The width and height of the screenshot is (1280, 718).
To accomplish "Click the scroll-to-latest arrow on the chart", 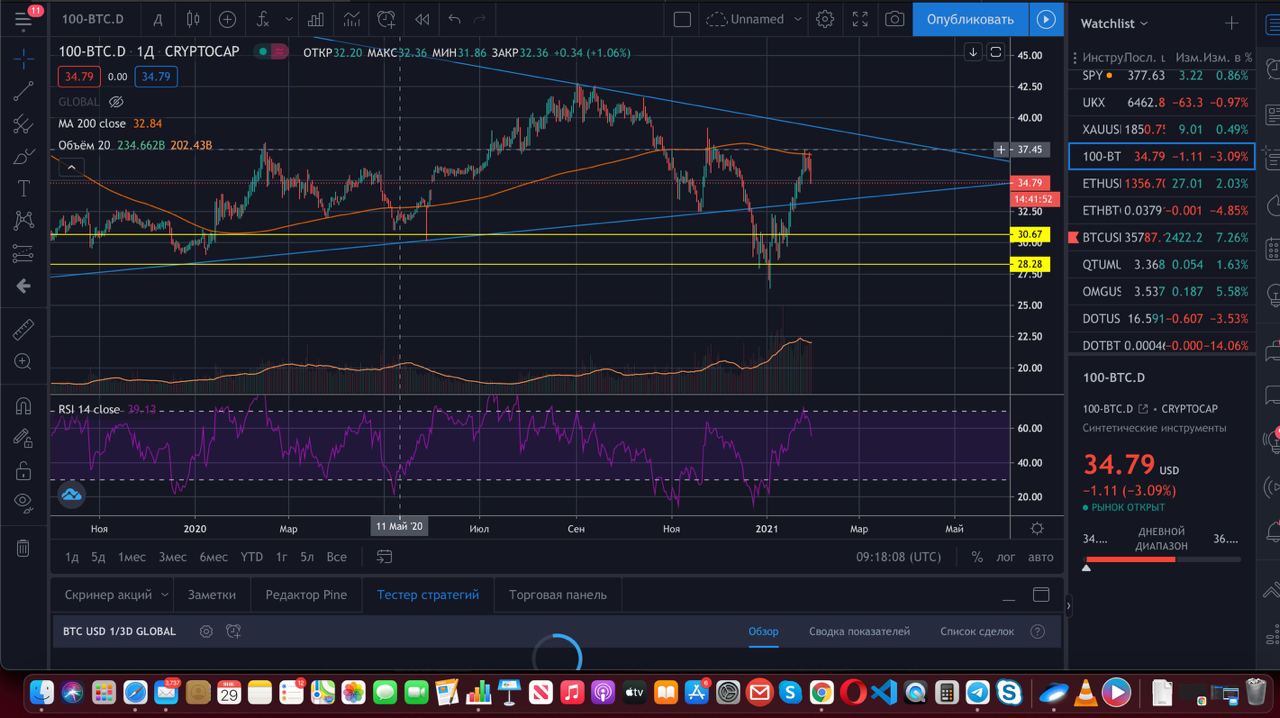I will 973,52.
